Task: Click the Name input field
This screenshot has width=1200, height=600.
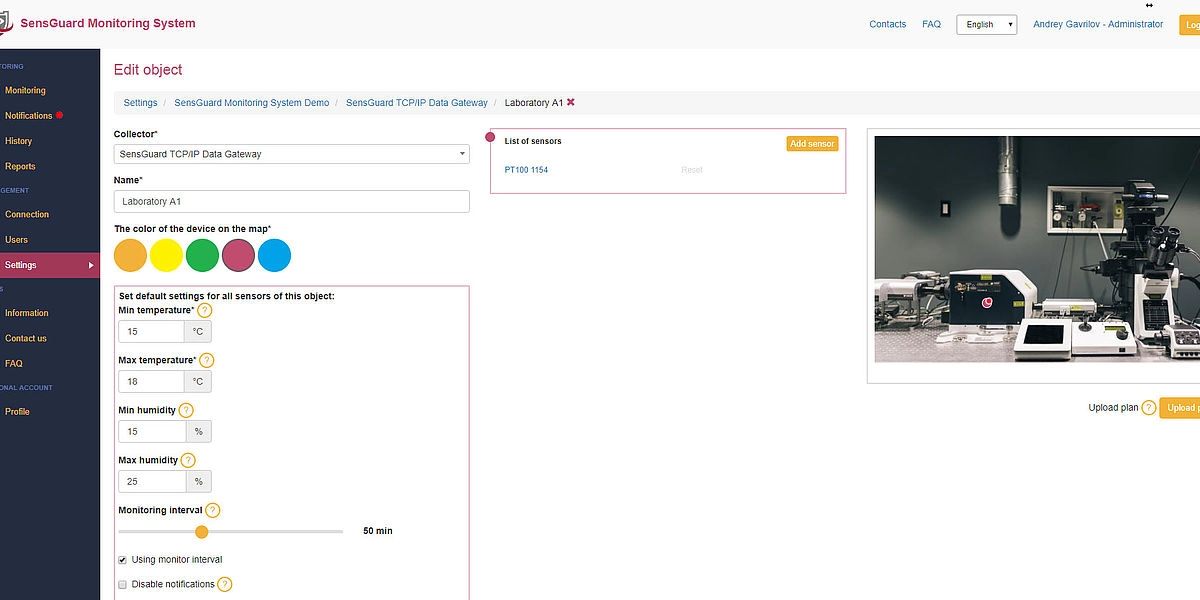Action: point(291,202)
